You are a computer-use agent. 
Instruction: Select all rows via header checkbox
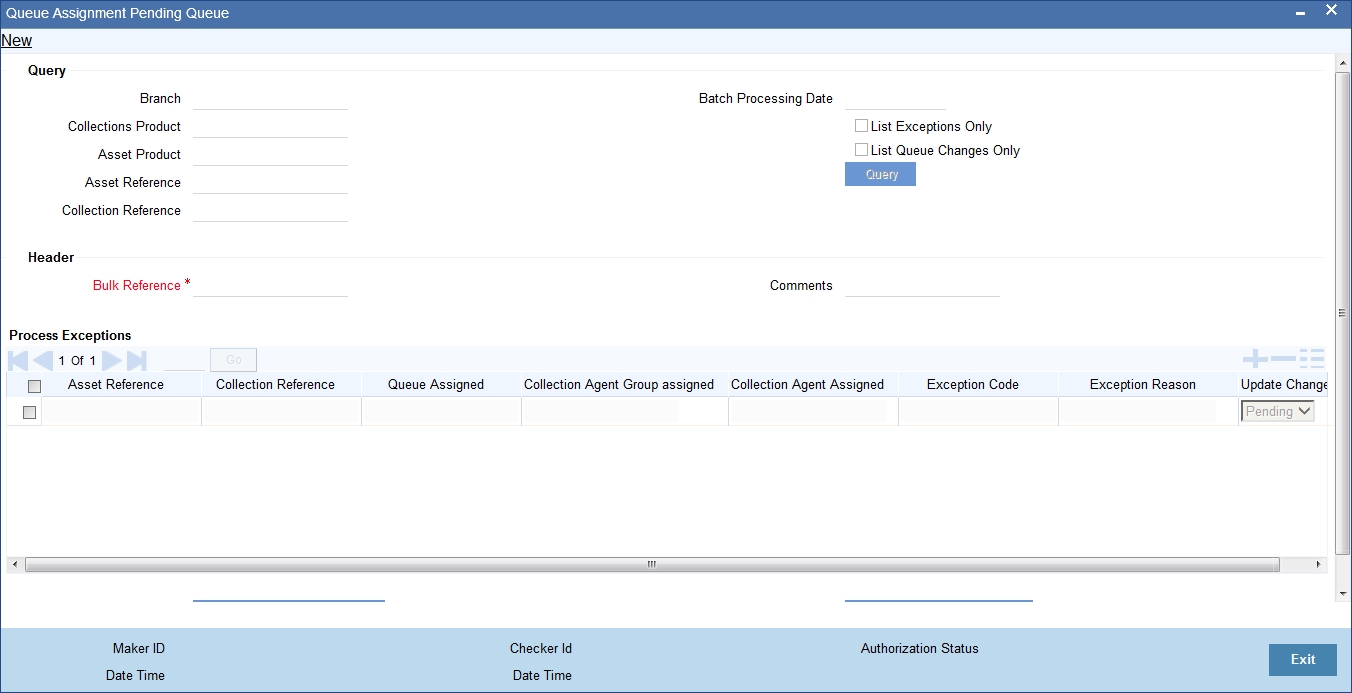pyautogui.click(x=34, y=386)
